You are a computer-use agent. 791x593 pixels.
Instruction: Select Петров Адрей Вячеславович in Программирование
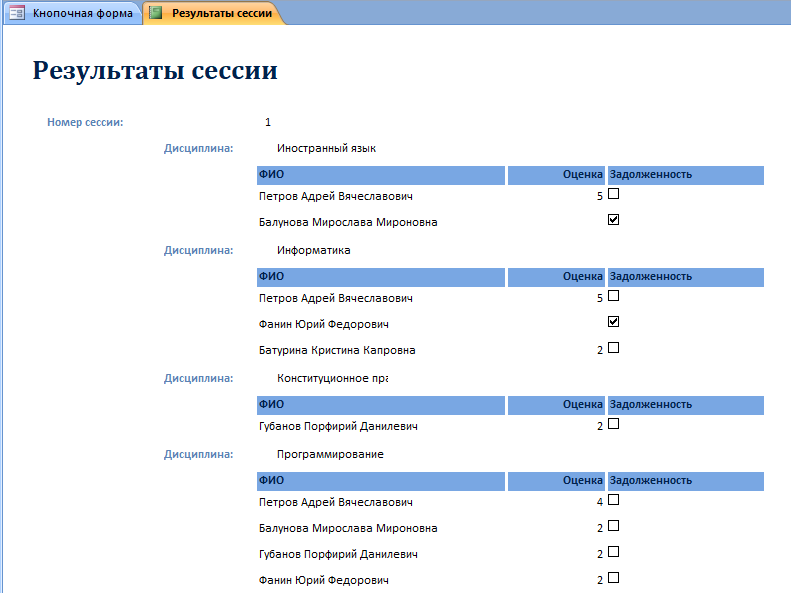click(335, 502)
